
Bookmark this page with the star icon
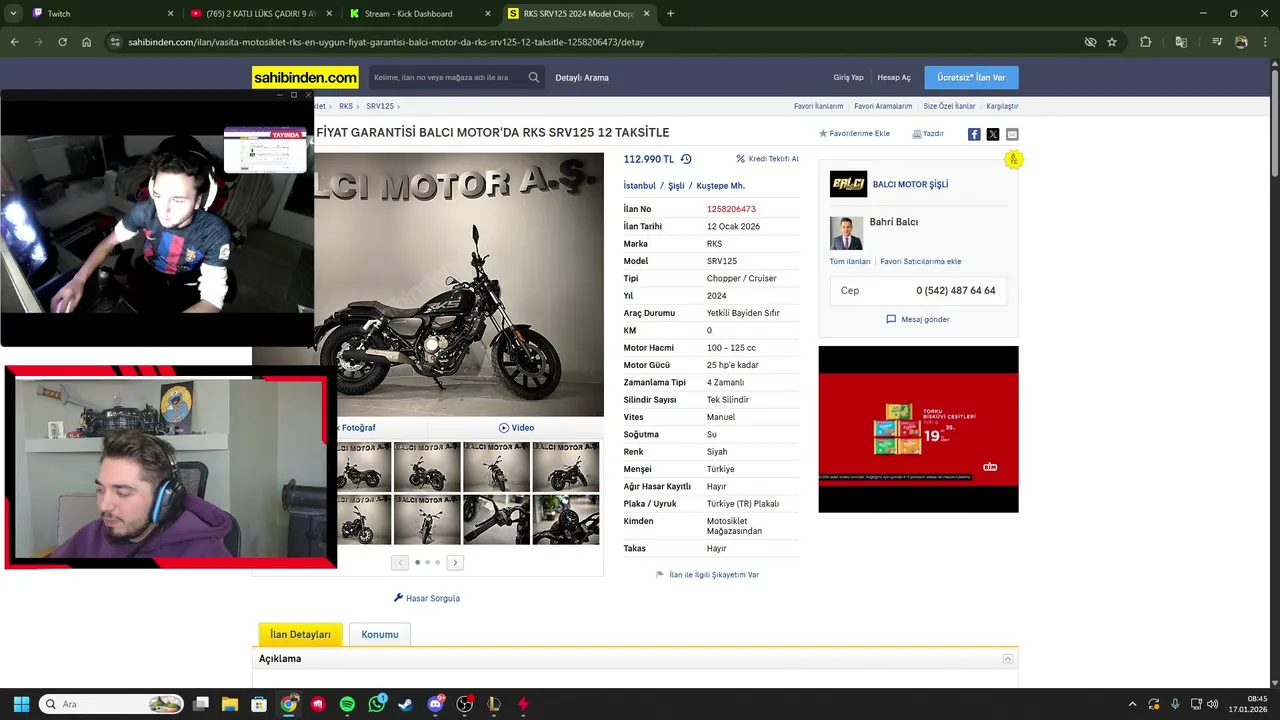click(x=1112, y=42)
